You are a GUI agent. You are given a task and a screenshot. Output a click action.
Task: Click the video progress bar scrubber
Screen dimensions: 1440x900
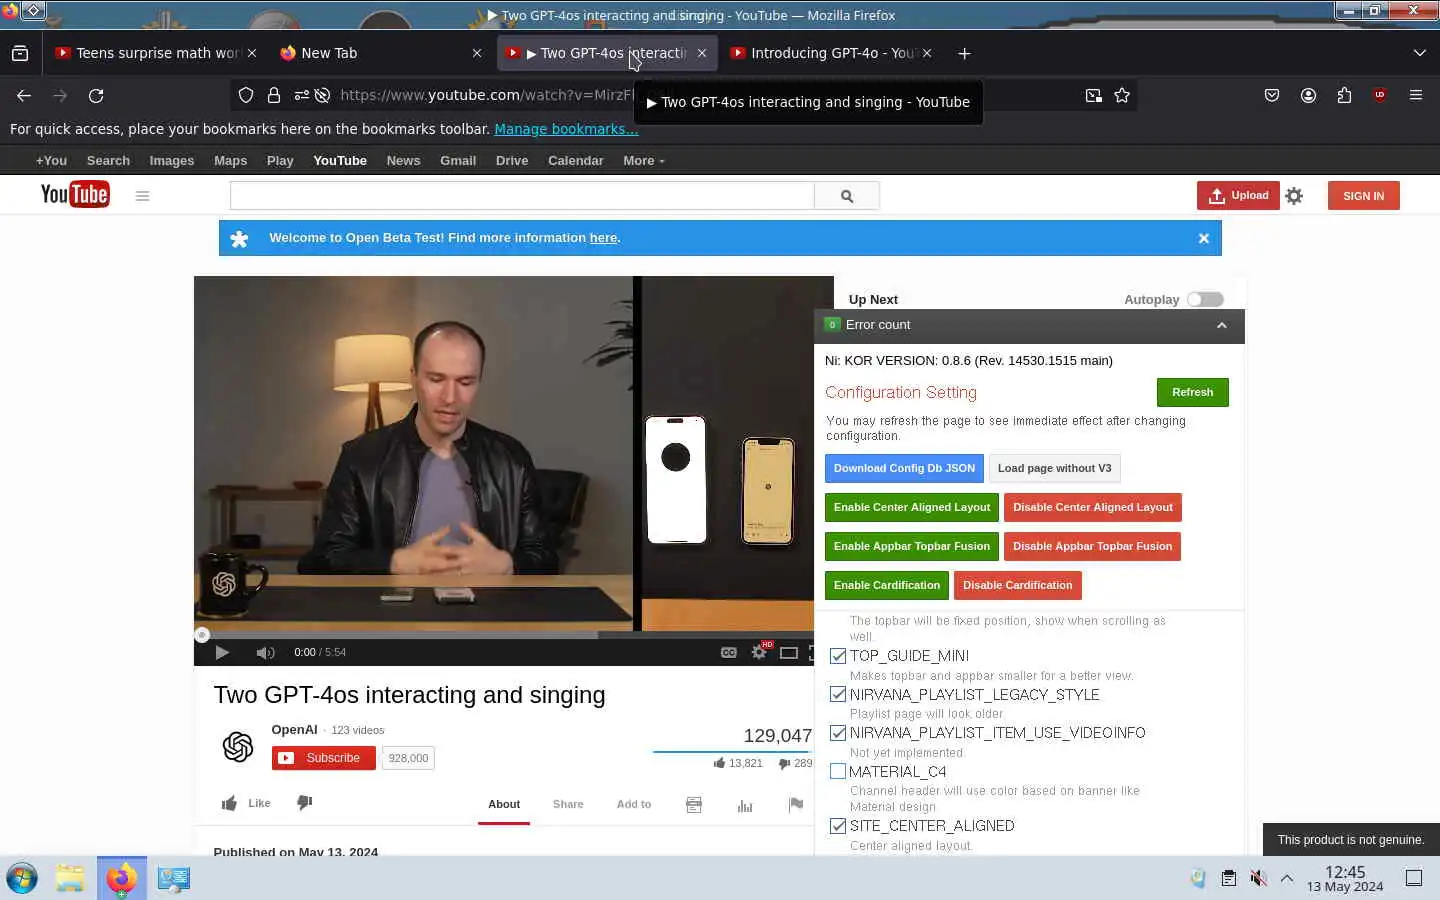pyautogui.click(x=202, y=635)
